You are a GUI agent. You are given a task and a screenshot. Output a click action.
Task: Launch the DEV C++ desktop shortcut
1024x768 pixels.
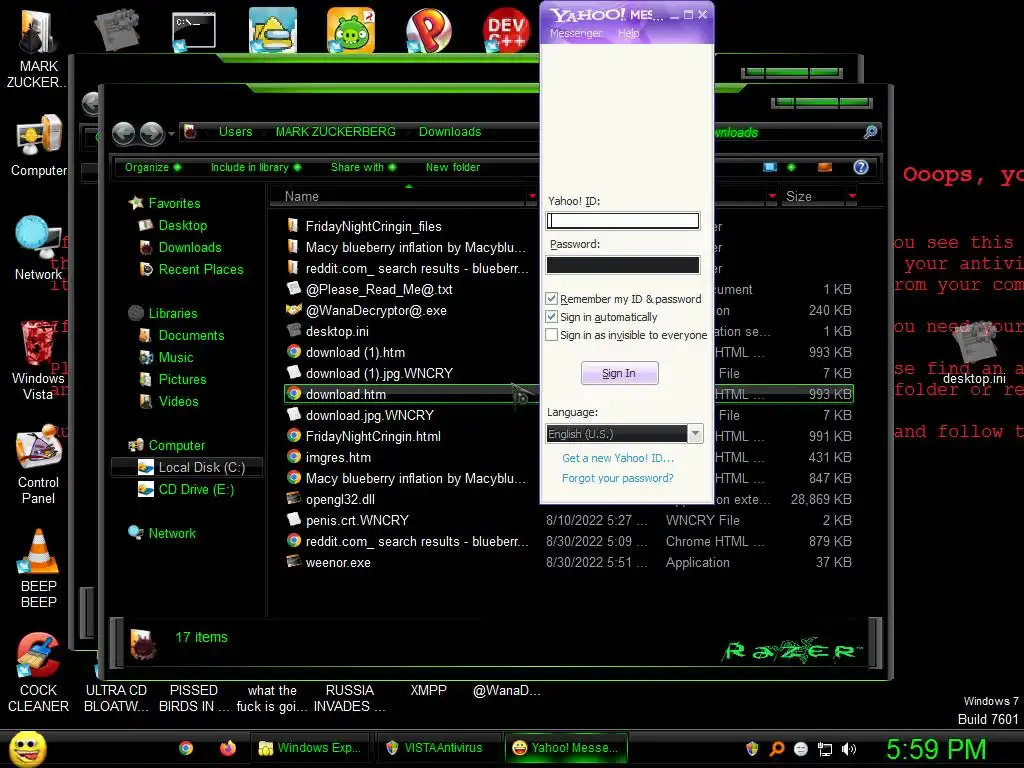pyautogui.click(x=506, y=30)
